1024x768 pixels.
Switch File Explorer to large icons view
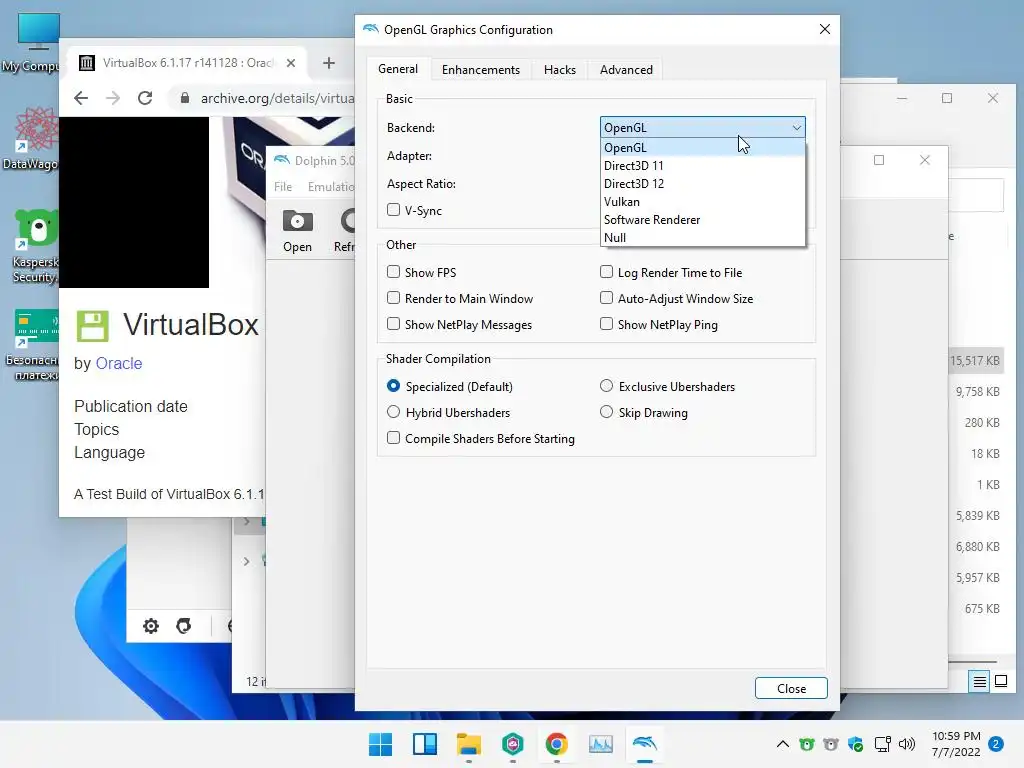click(x=1001, y=682)
